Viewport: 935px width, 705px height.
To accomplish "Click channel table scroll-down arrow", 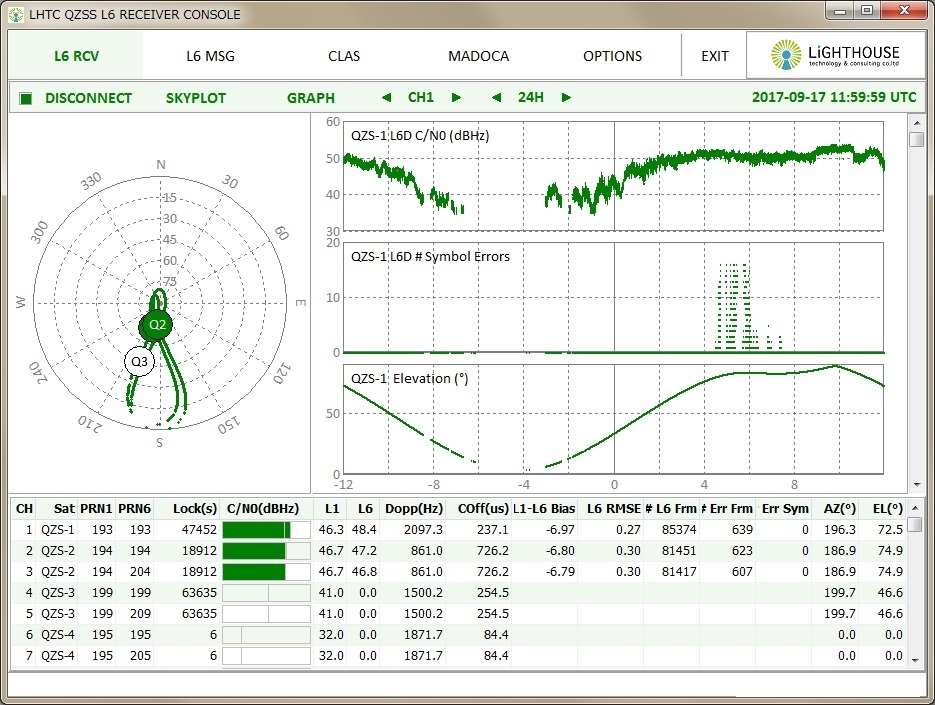I will coord(916,659).
